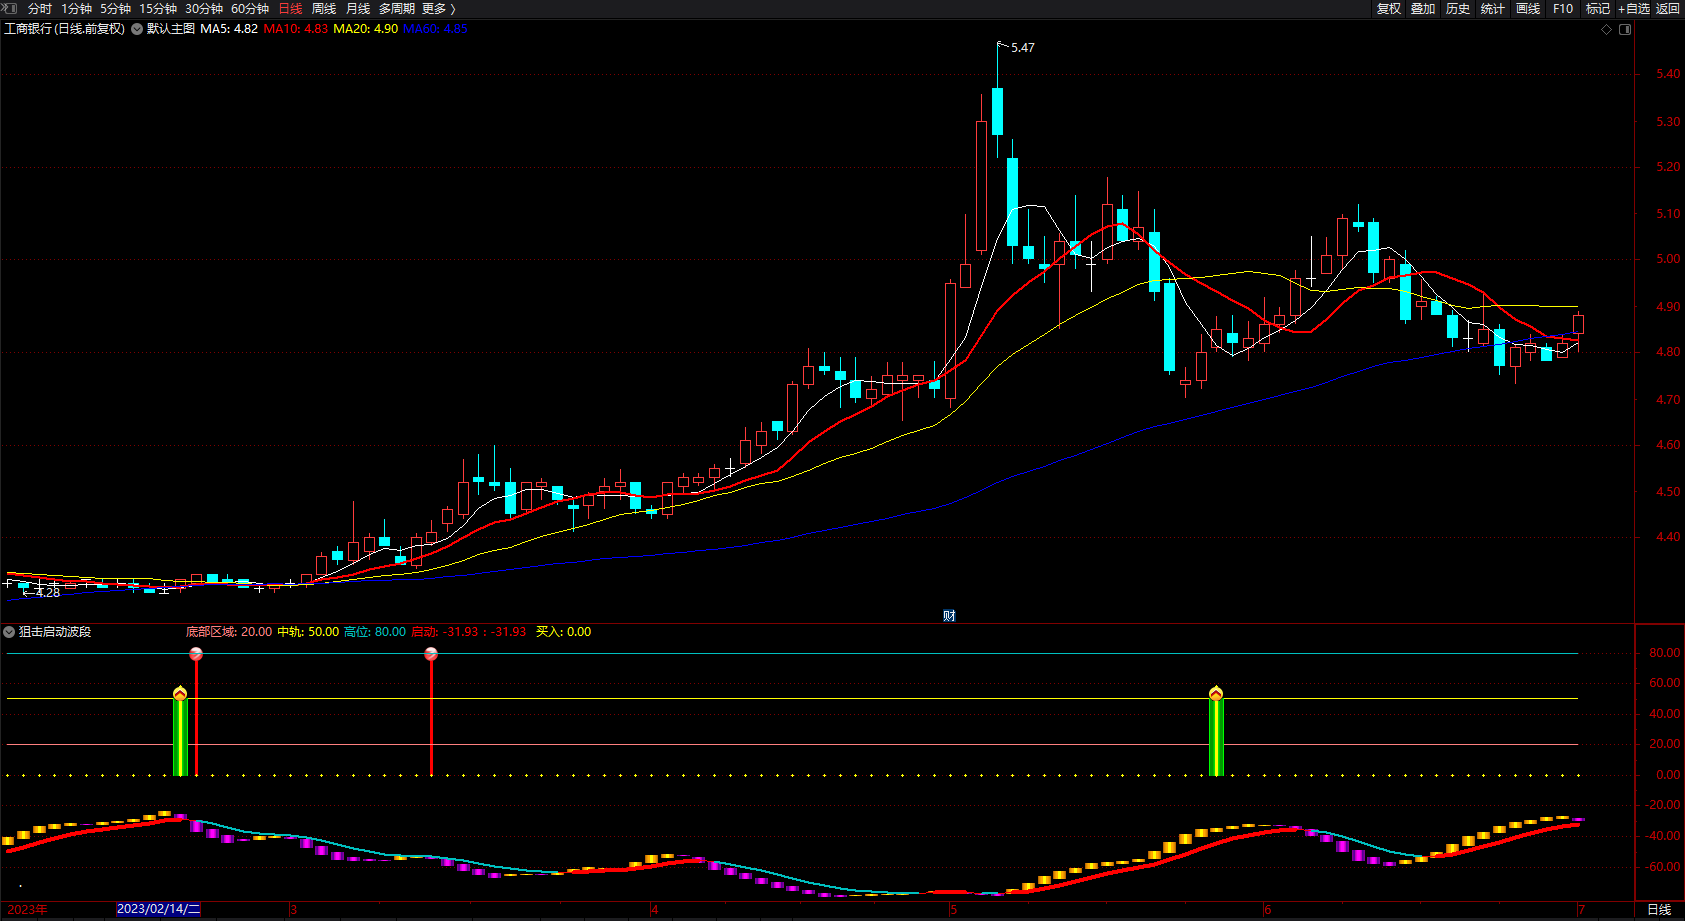Screen dimensions: 1685x921
Task: Click the 2023年 year label on time axis
Action: coord(27,909)
